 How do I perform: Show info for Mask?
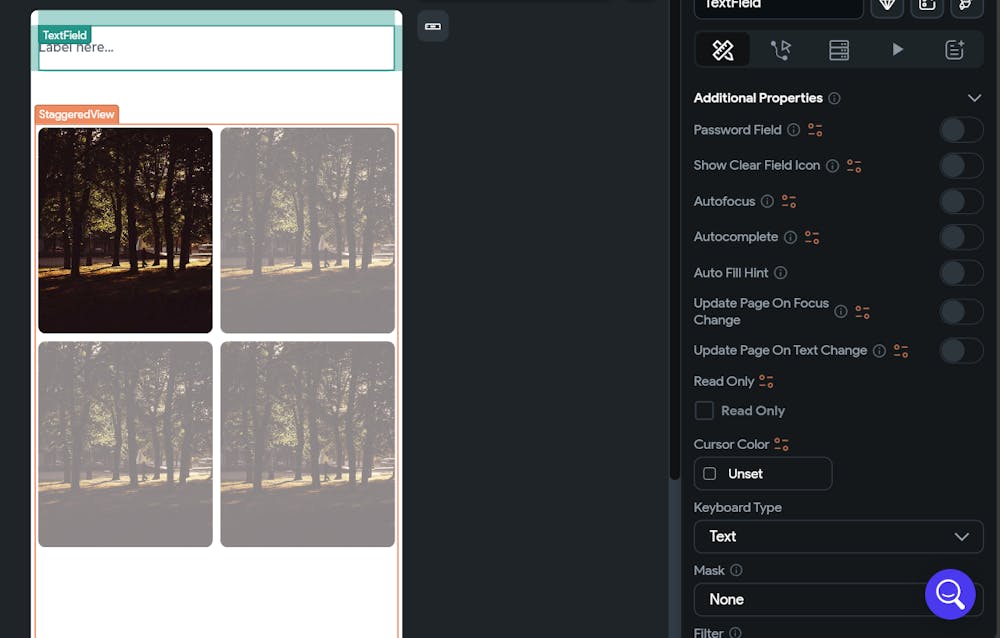(x=736, y=570)
